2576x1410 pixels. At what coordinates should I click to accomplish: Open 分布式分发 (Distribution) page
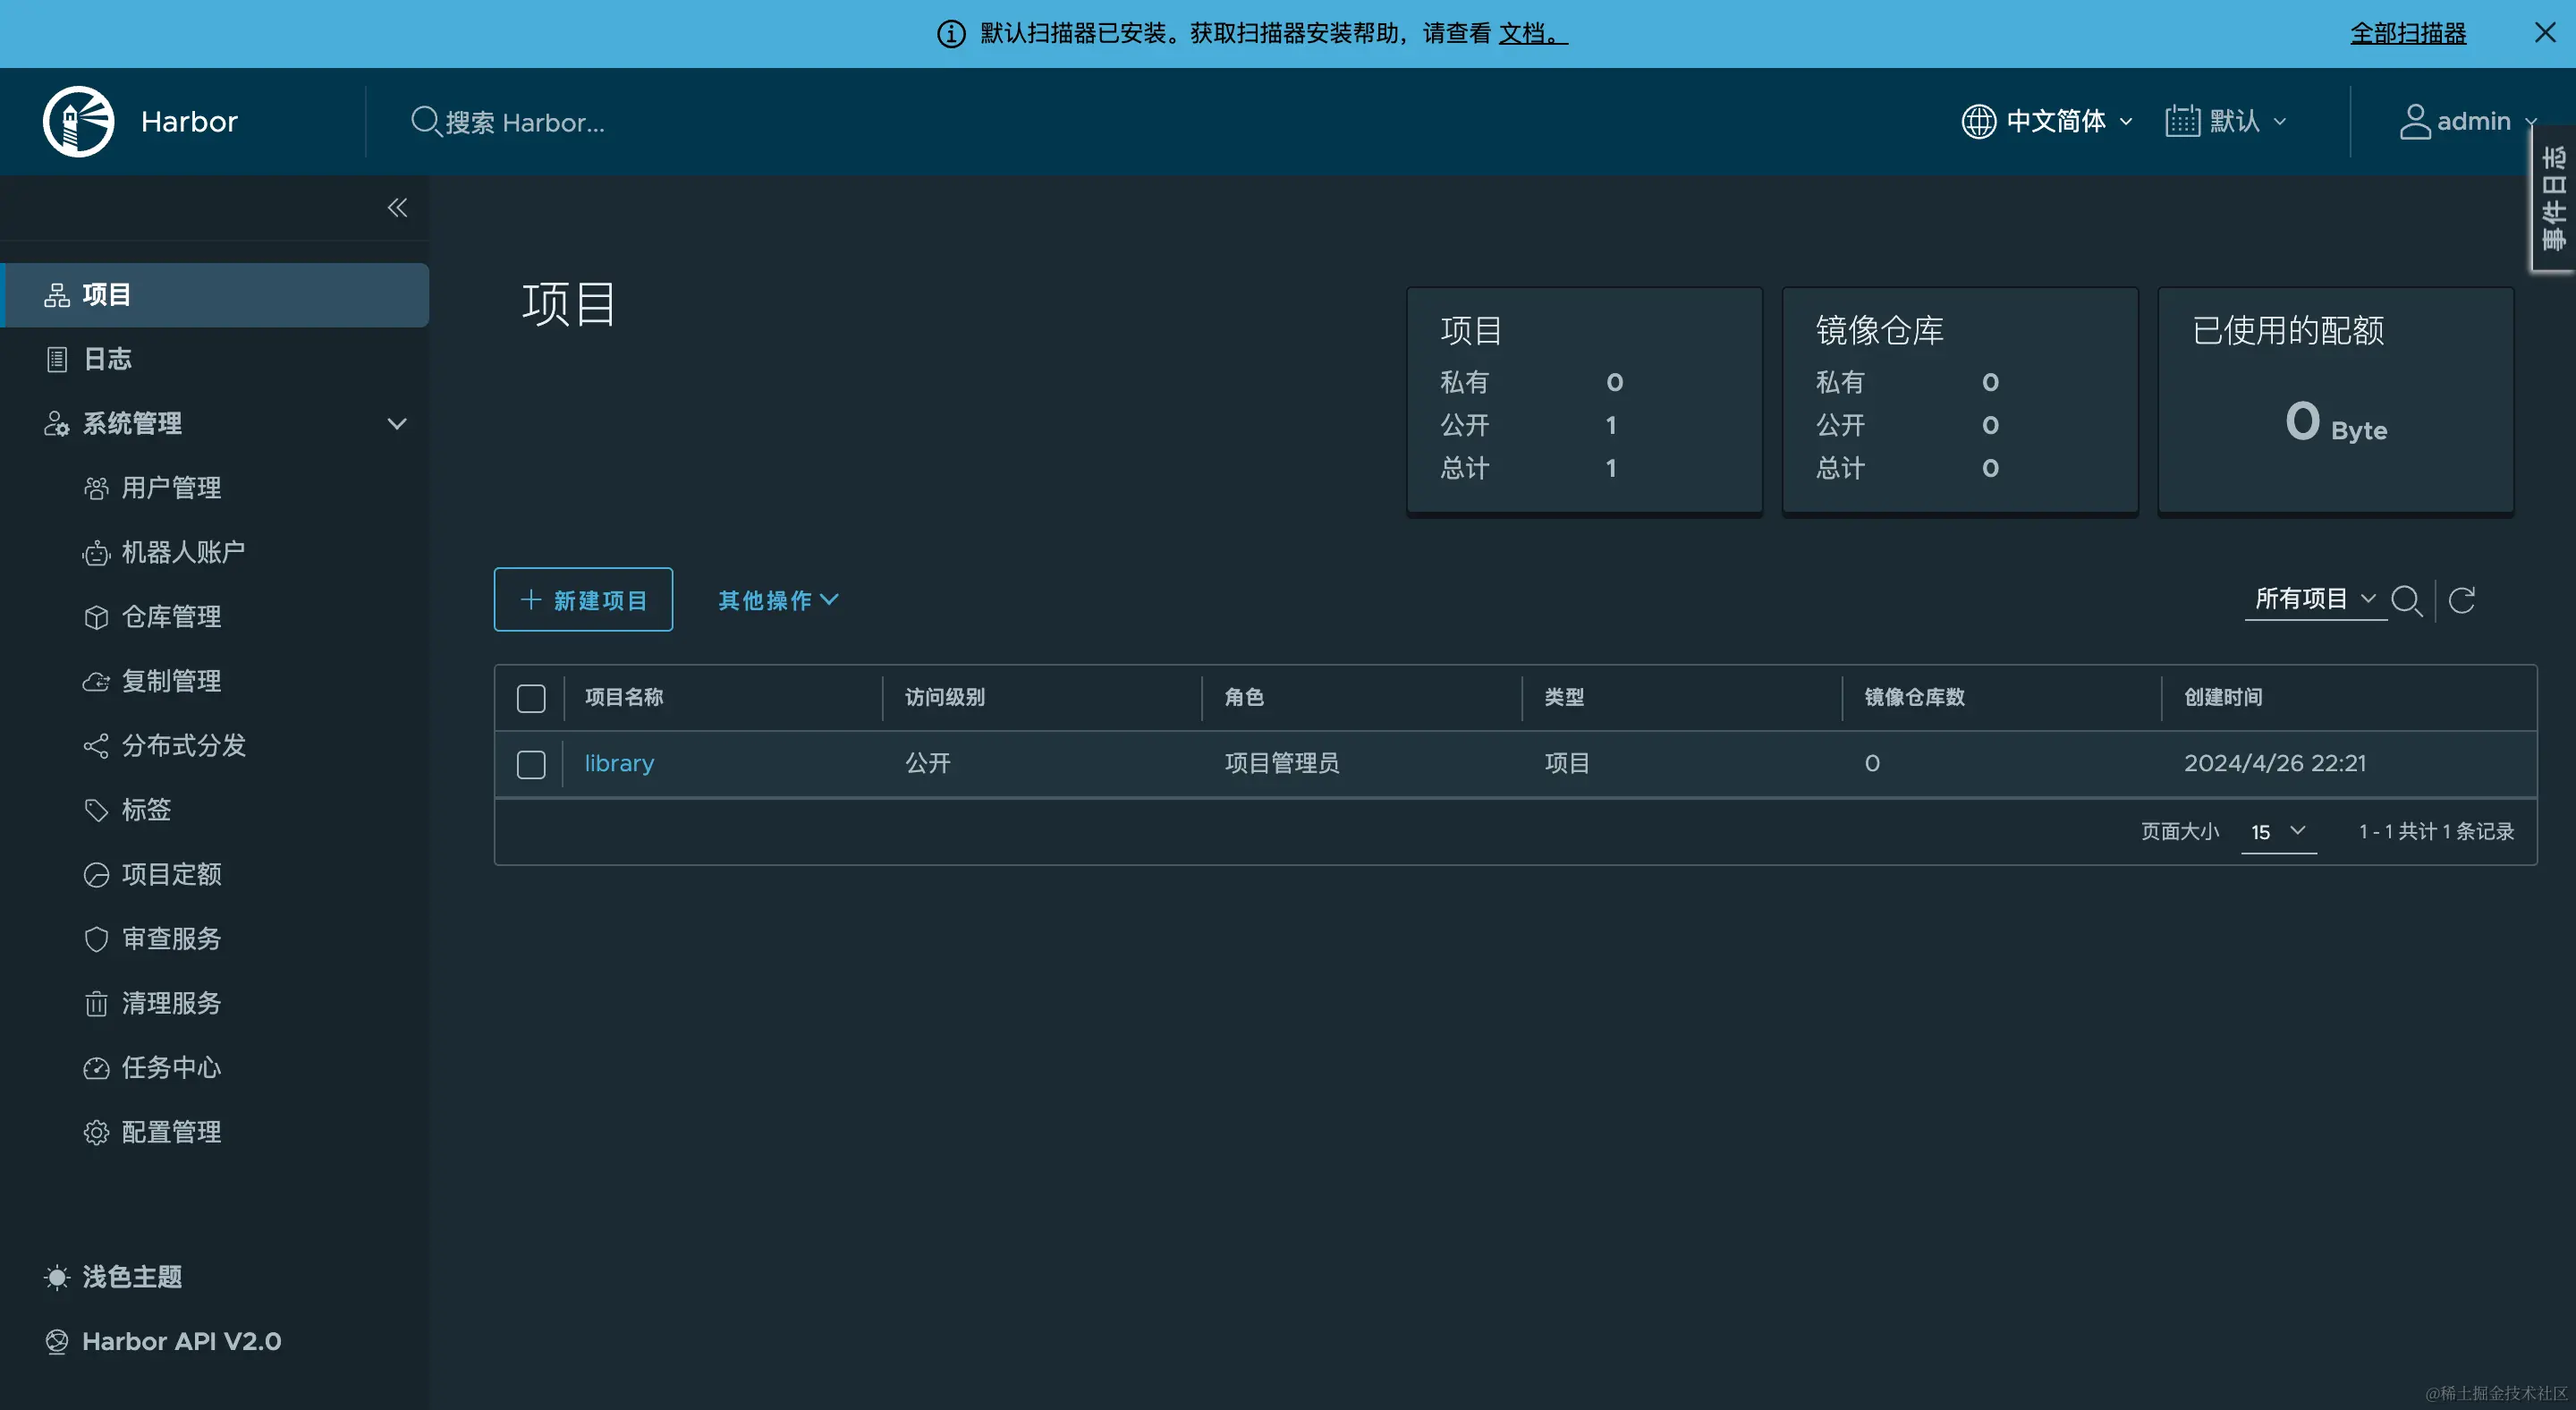click(x=184, y=745)
